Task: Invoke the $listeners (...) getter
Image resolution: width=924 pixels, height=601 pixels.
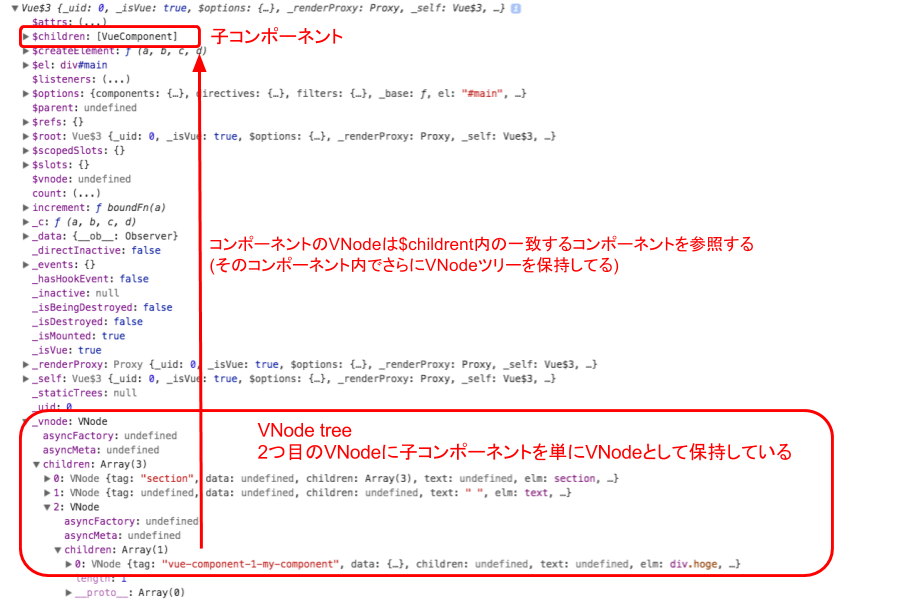Action: 116,79
